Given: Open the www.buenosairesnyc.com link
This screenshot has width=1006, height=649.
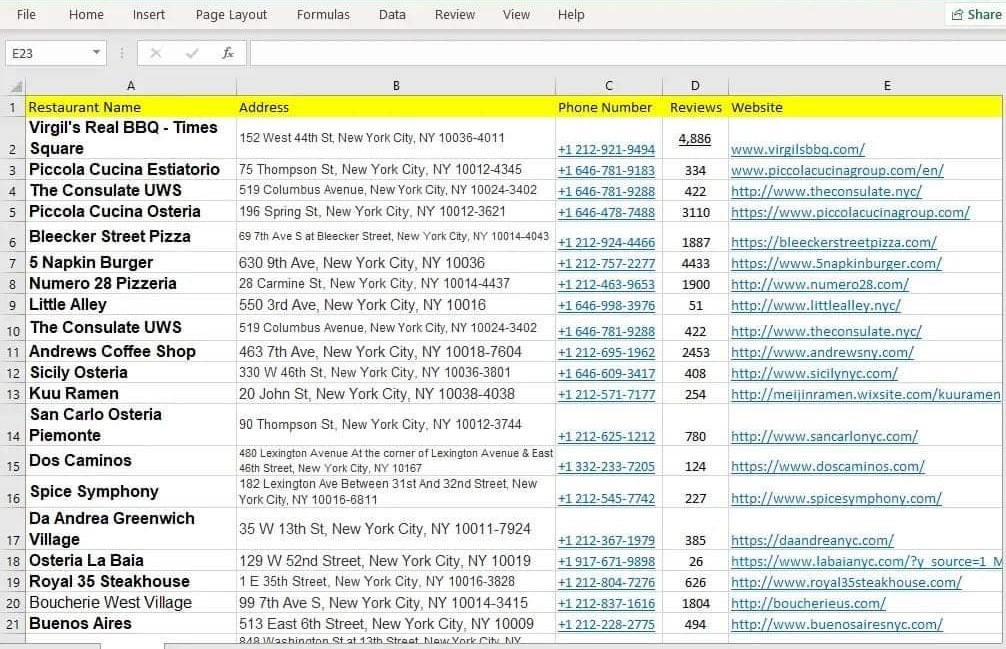Looking at the screenshot, I should 837,625.
